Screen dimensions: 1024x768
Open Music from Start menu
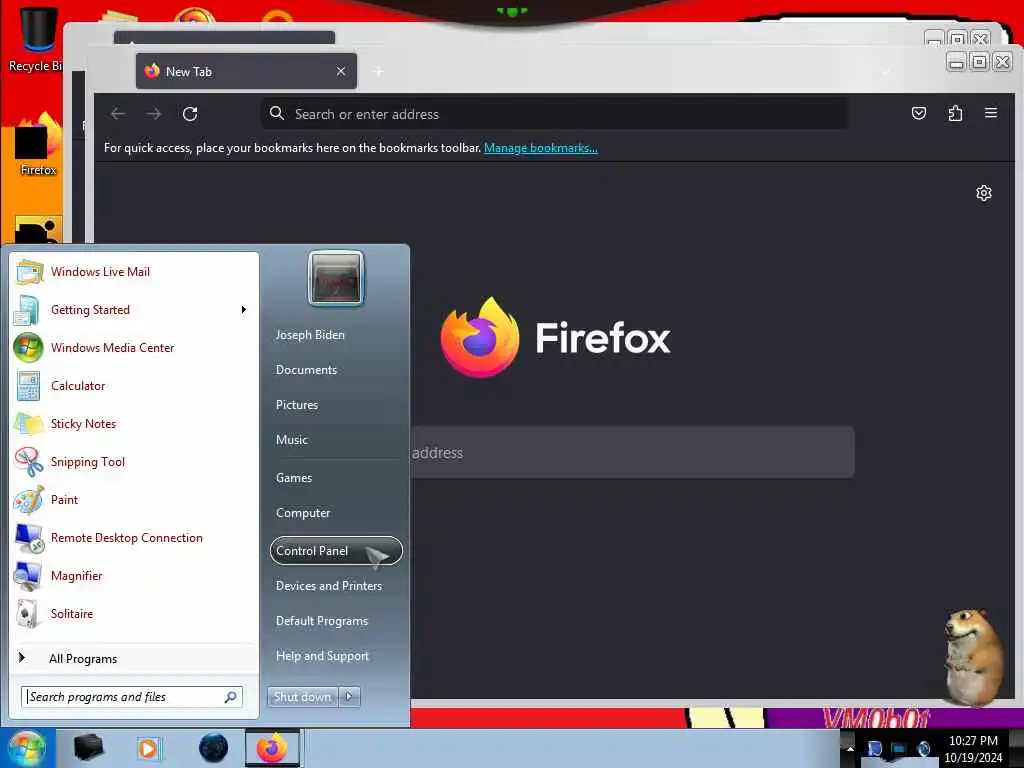pyautogui.click(x=292, y=440)
